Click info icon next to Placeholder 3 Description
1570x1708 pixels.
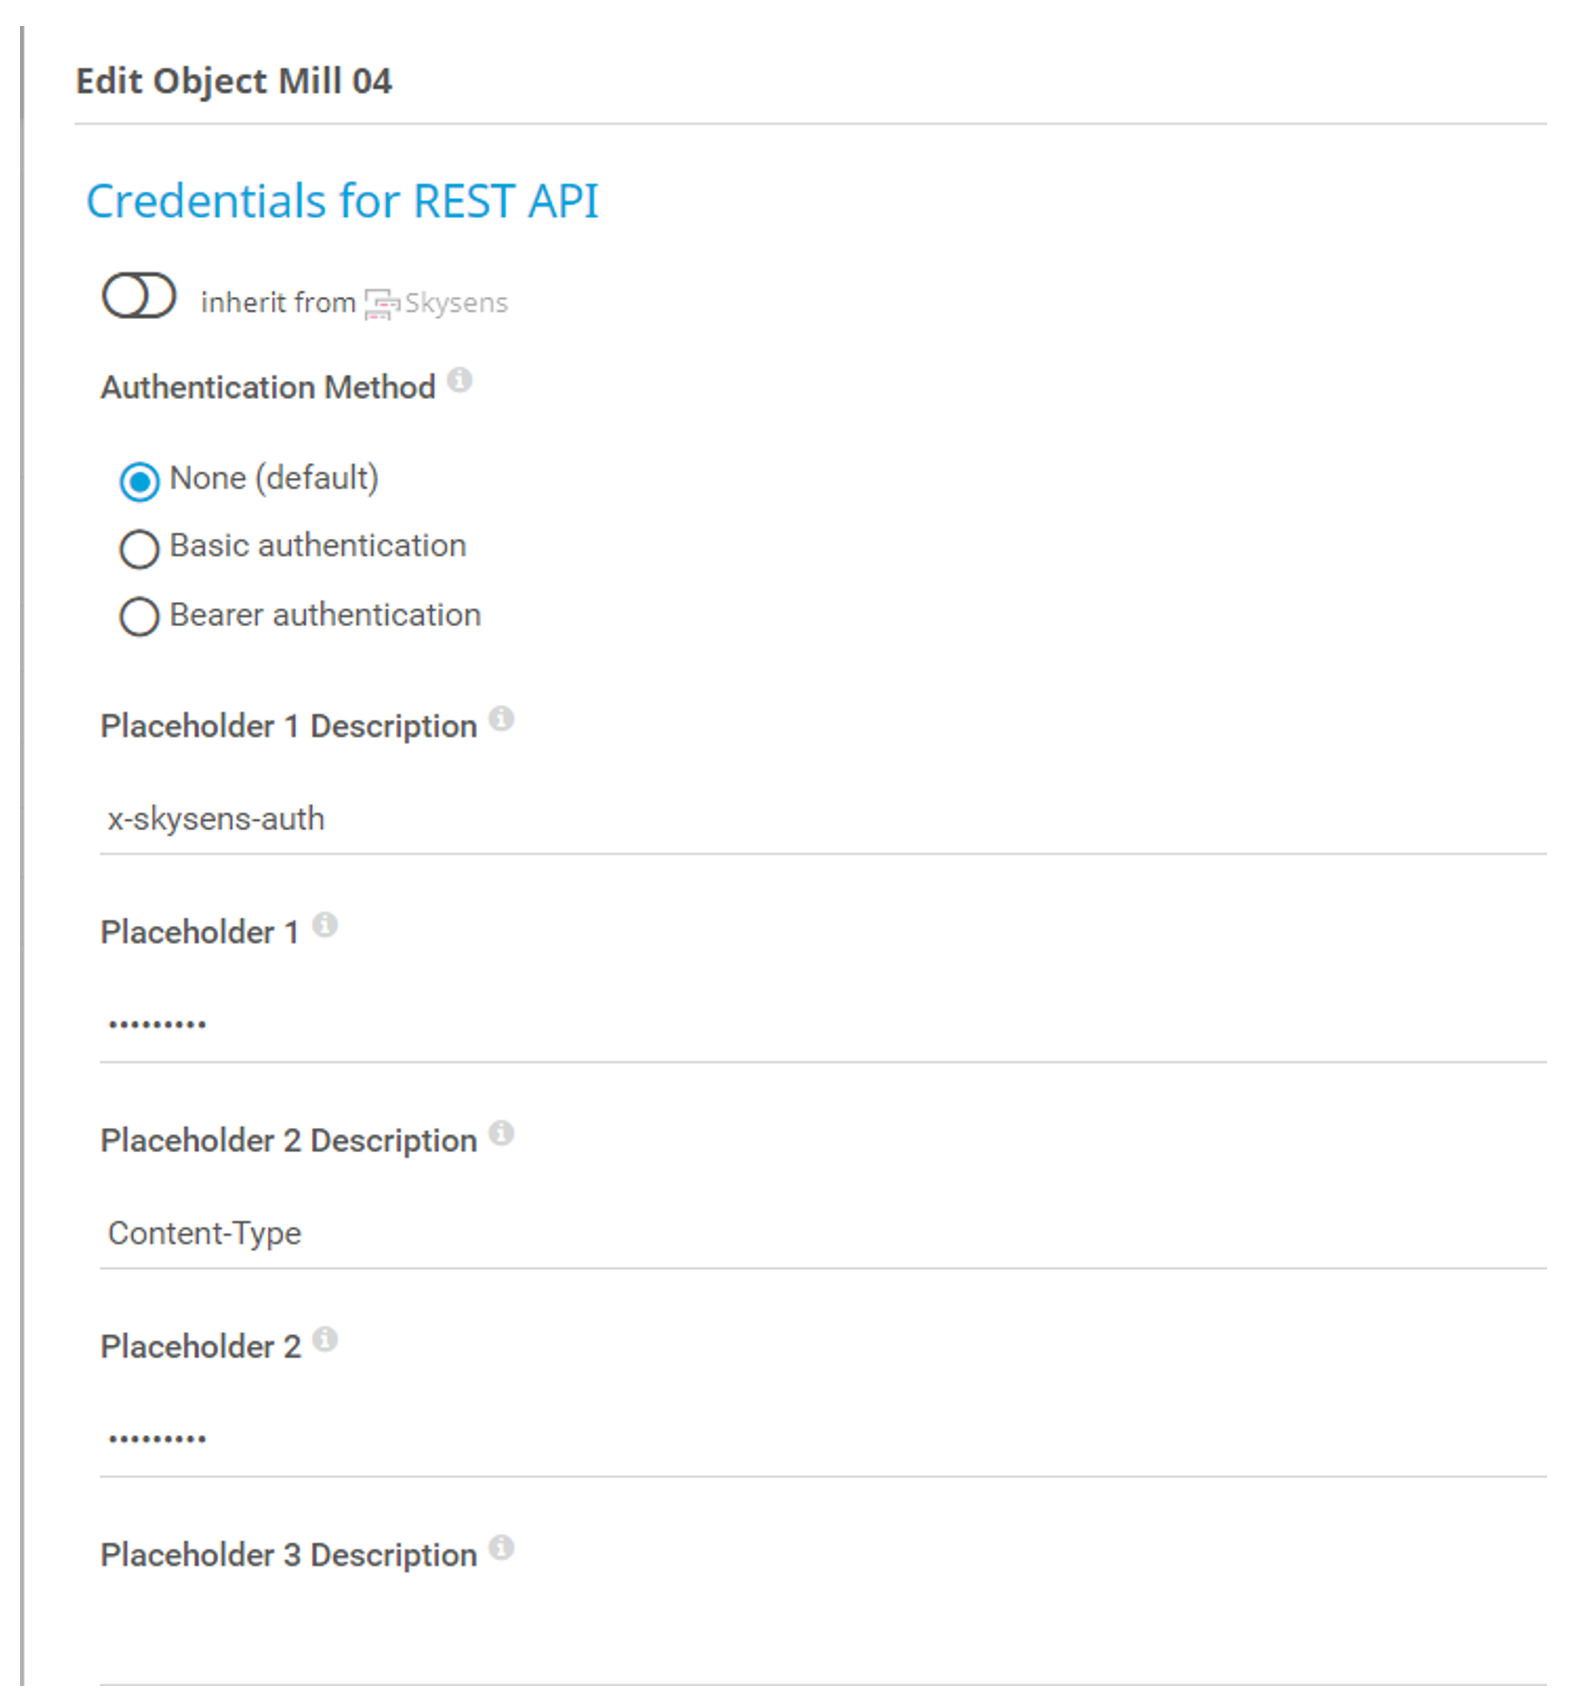pyautogui.click(x=501, y=1548)
